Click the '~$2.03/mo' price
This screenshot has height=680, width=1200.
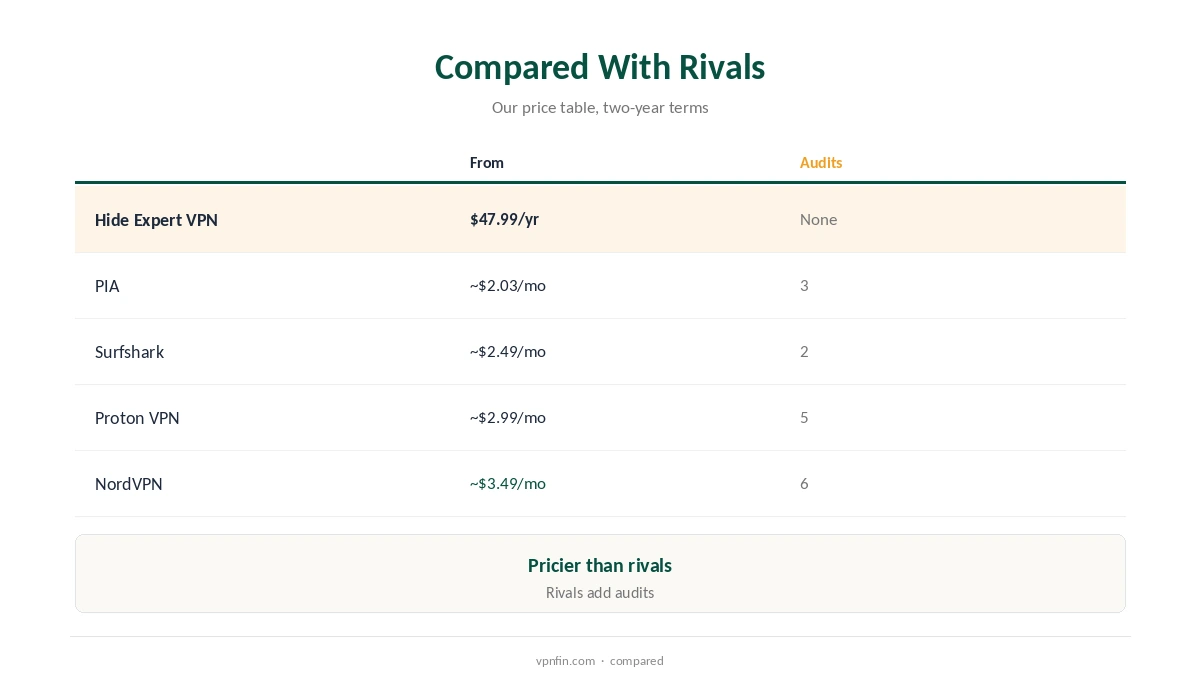pyautogui.click(x=508, y=285)
